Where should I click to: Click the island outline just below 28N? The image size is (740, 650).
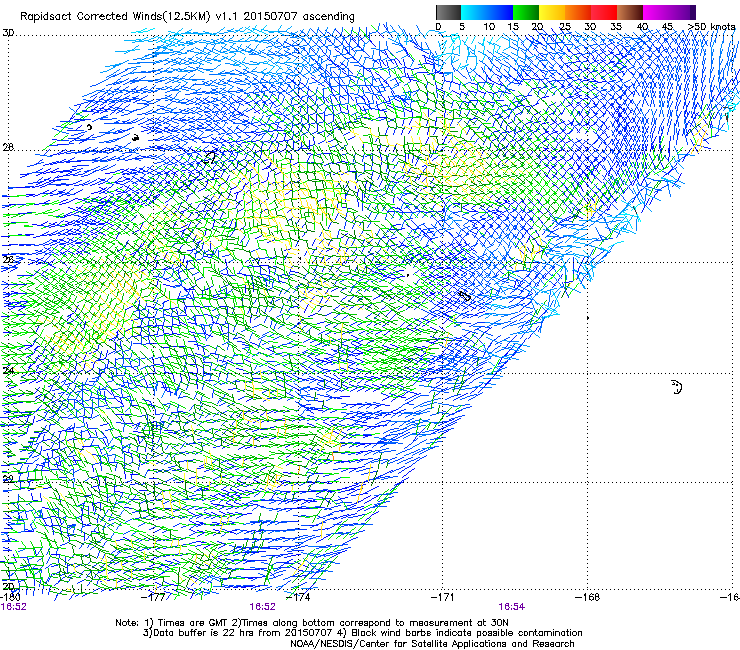[x=209, y=157]
